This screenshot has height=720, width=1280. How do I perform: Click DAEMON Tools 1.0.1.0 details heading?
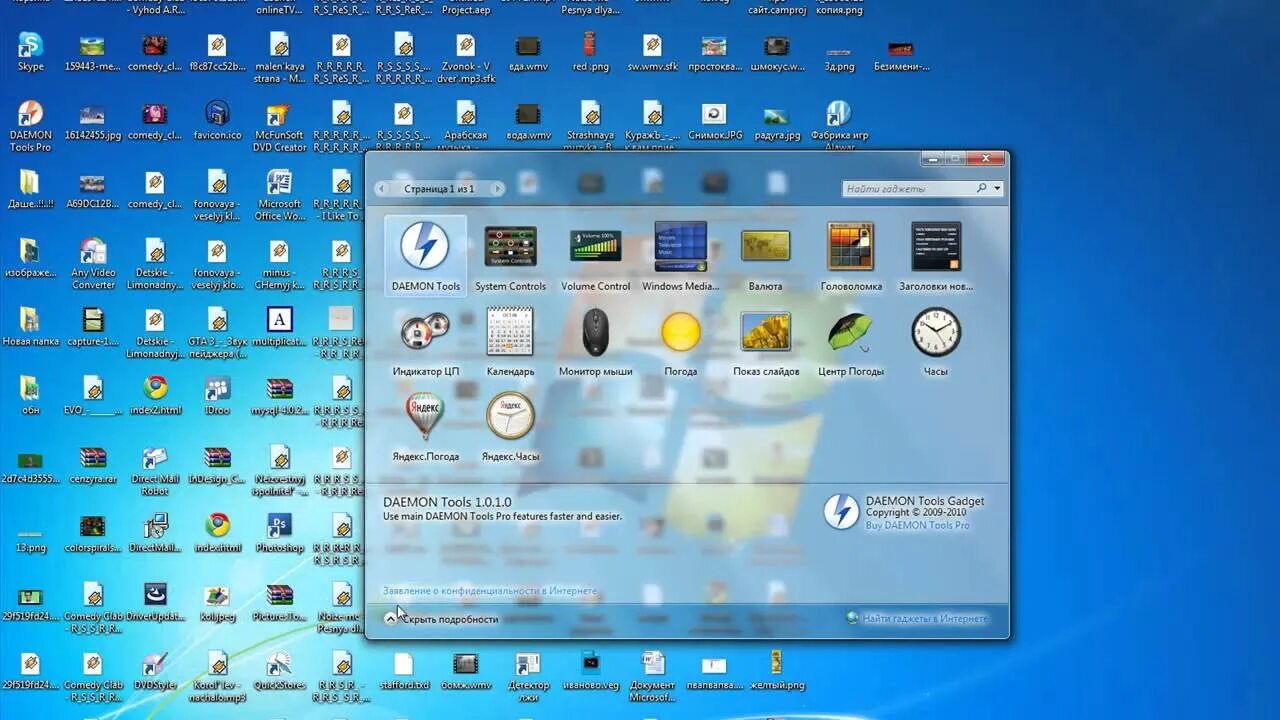tap(447, 502)
